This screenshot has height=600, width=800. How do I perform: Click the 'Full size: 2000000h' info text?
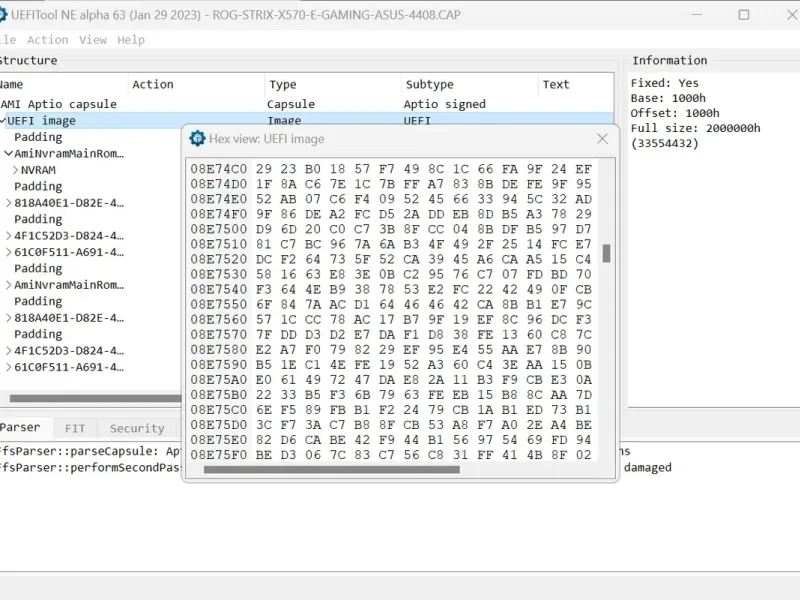695,128
